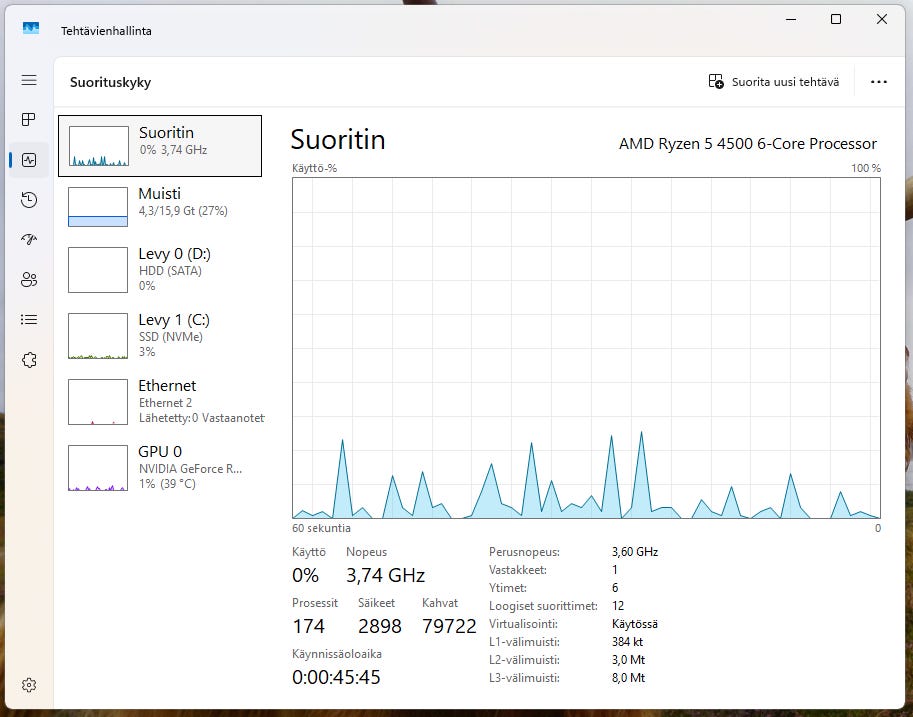This screenshot has width=913, height=717.
Task: Go to Startup apps icon
Action: pos(29,240)
